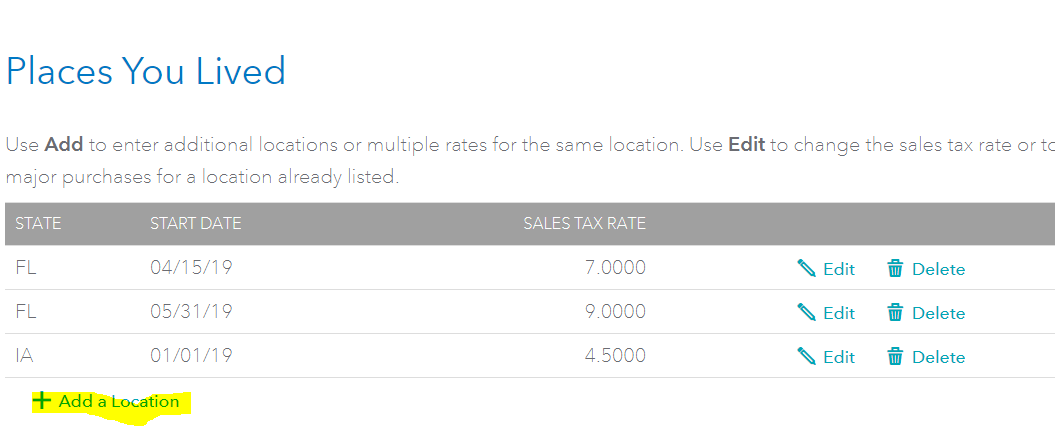Screen dimensions: 1055x444
Task: Click the Delete text for the IA row
Action: 939,357
